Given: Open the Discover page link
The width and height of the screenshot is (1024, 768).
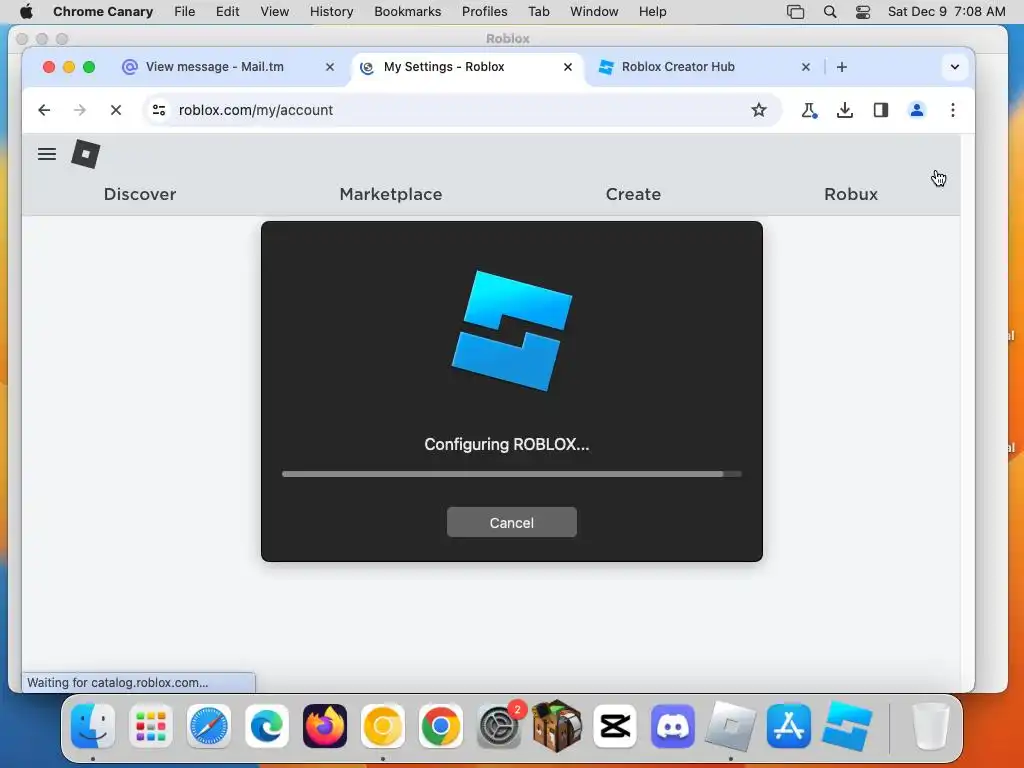Looking at the screenshot, I should [140, 194].
